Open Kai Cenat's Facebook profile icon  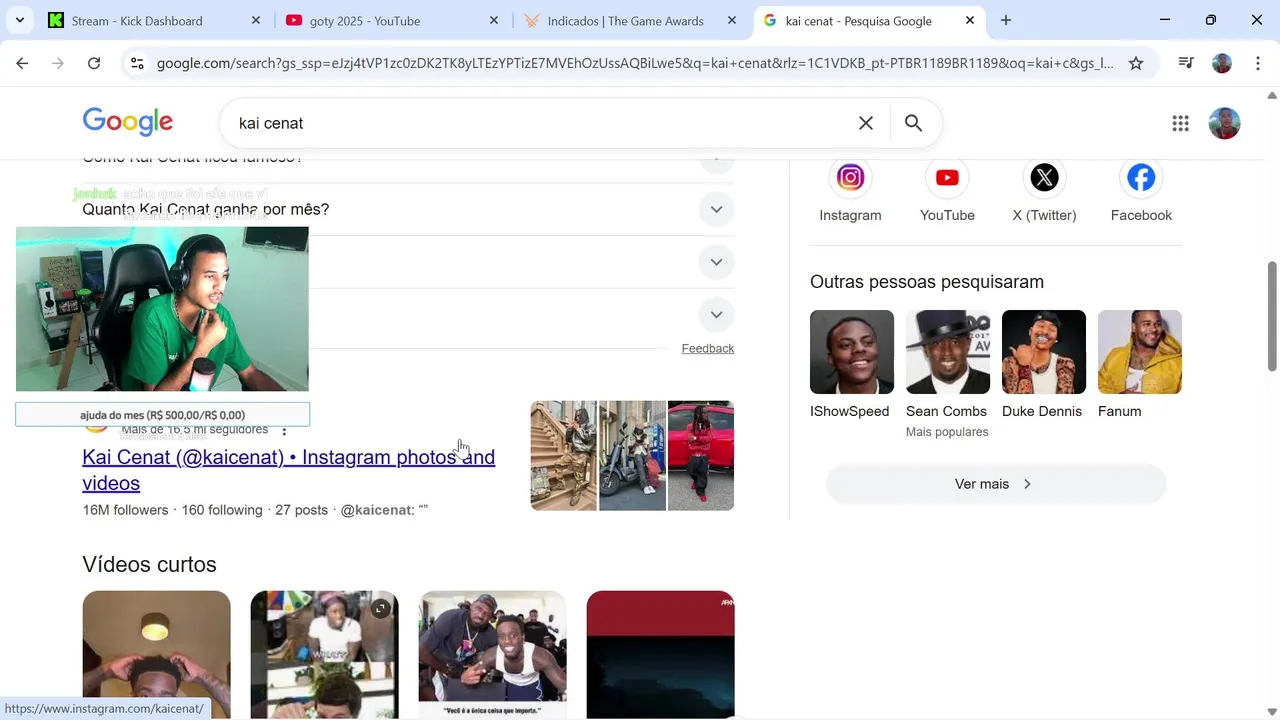click(x=1141, y=178)
